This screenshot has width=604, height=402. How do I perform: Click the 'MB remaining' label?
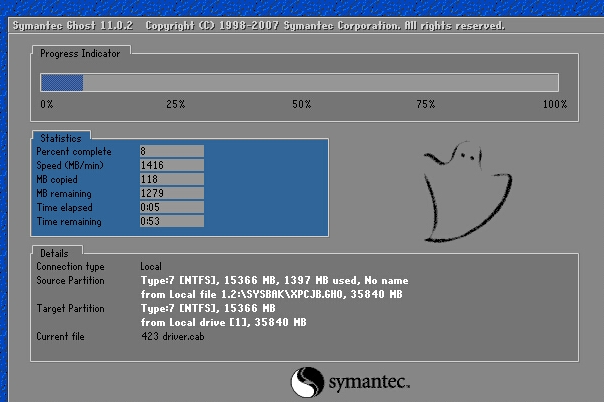click(x=64, y=193)
